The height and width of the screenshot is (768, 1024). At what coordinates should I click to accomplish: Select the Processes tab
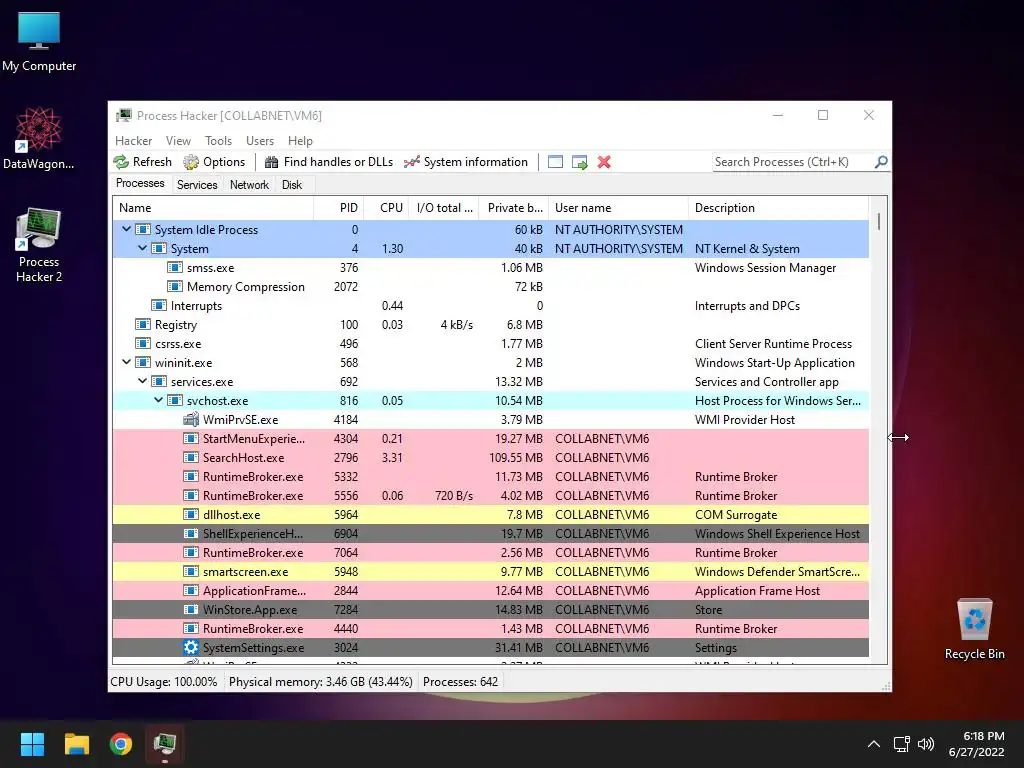click(140, 184)
